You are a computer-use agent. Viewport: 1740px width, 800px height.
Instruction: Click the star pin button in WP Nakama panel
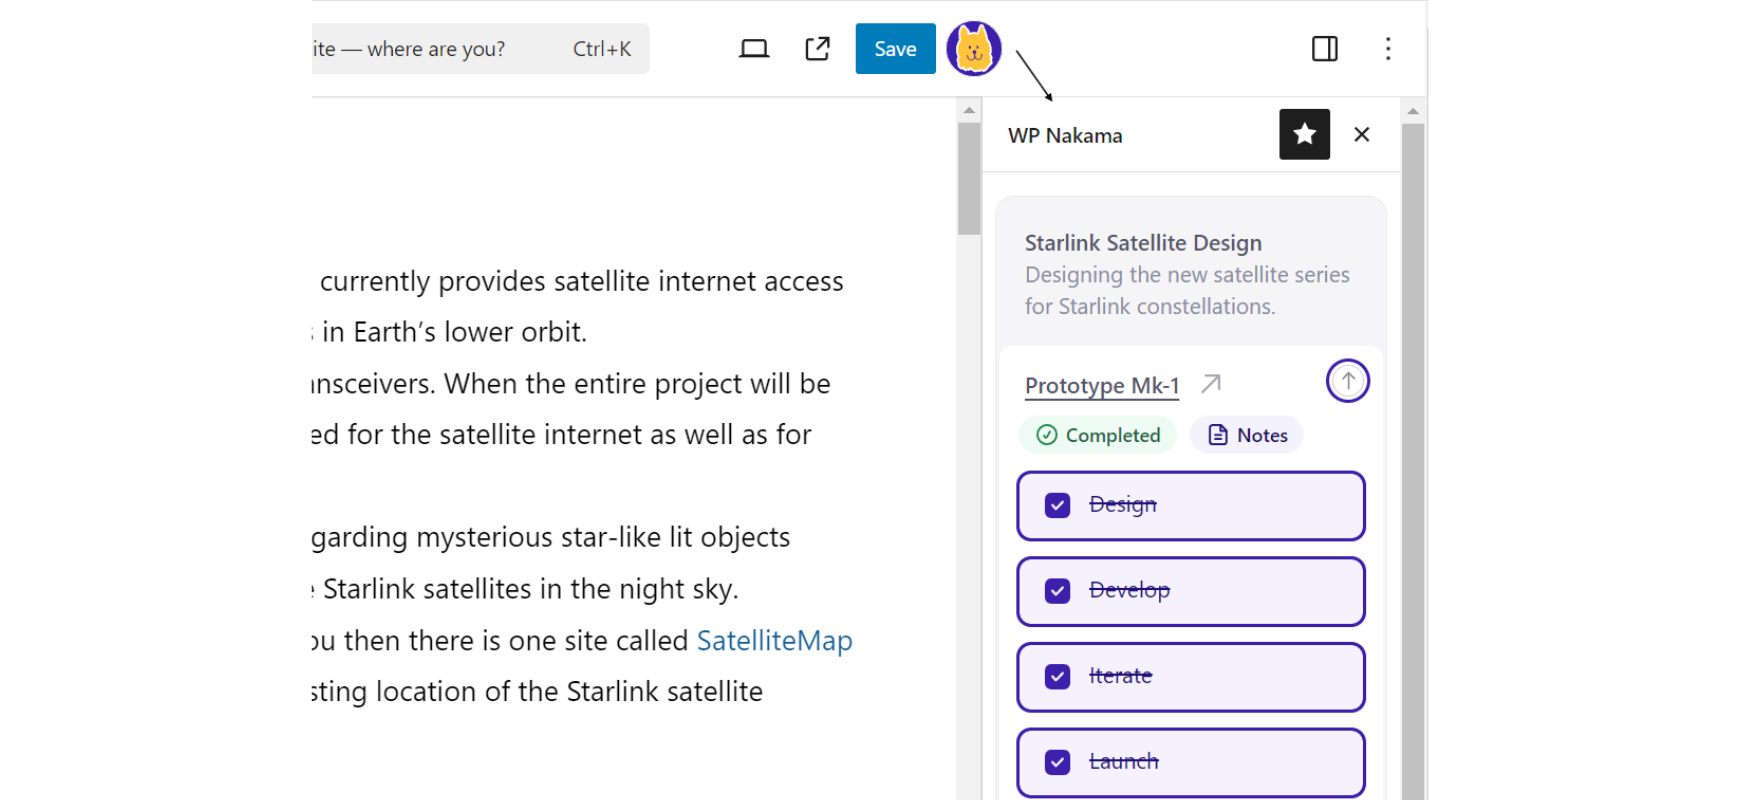pyautogui.click(x=1304, y=134)
